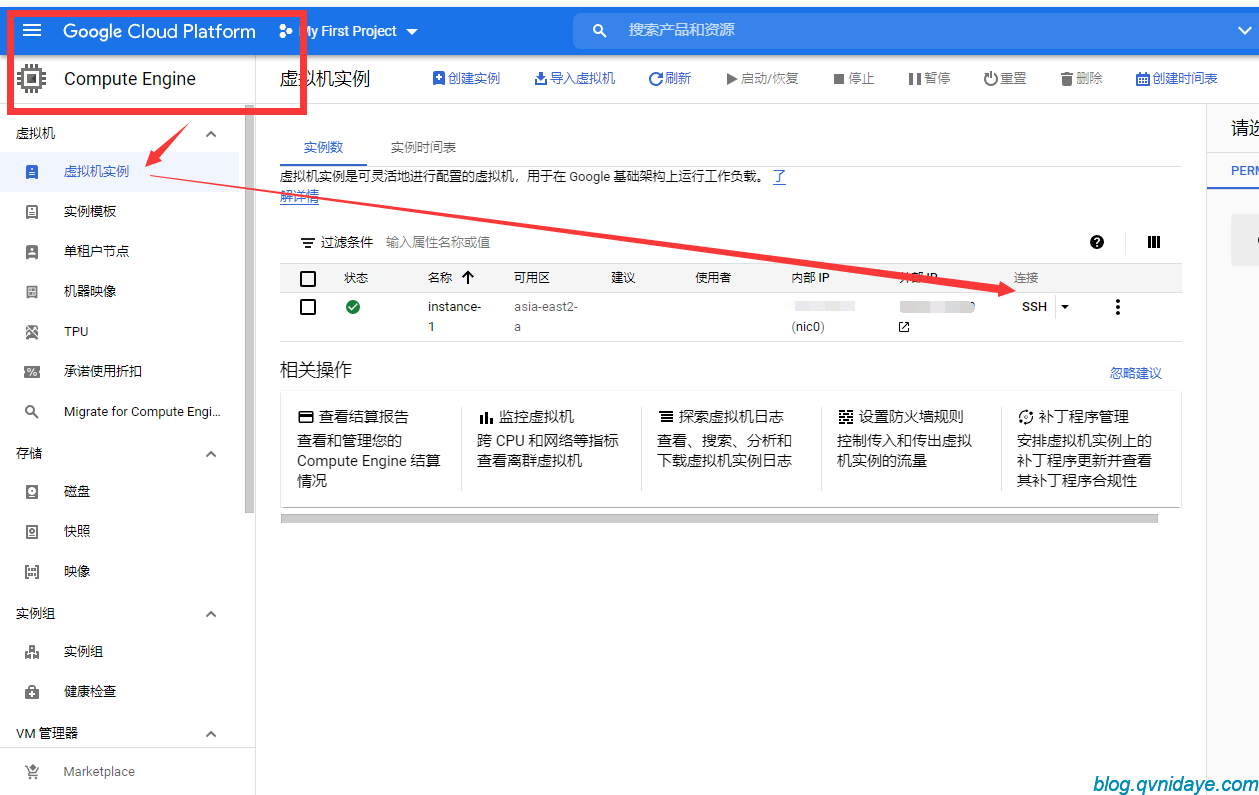Click the 承诺使用折扣 percent icon

click(32, 371)
